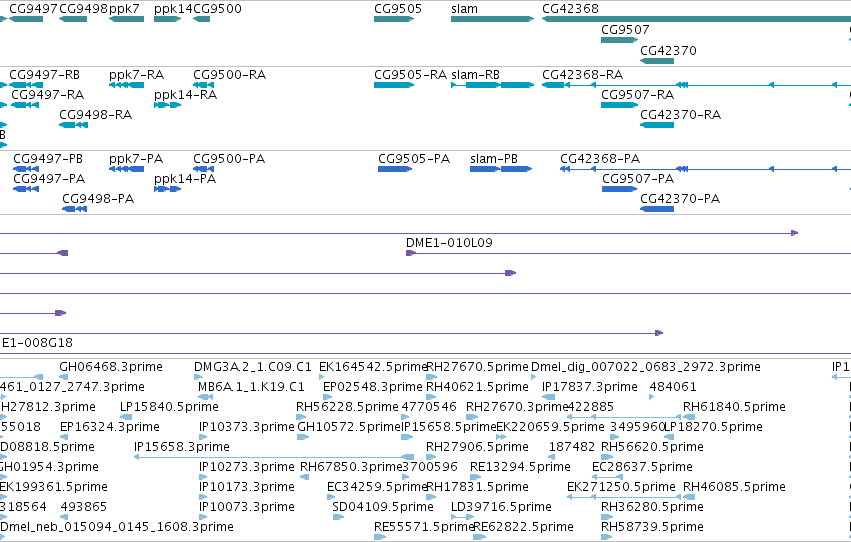The width and height of the screenshot is (851, 542).
Task: Click the ppk7 gene bar
Action: (126, 19)
